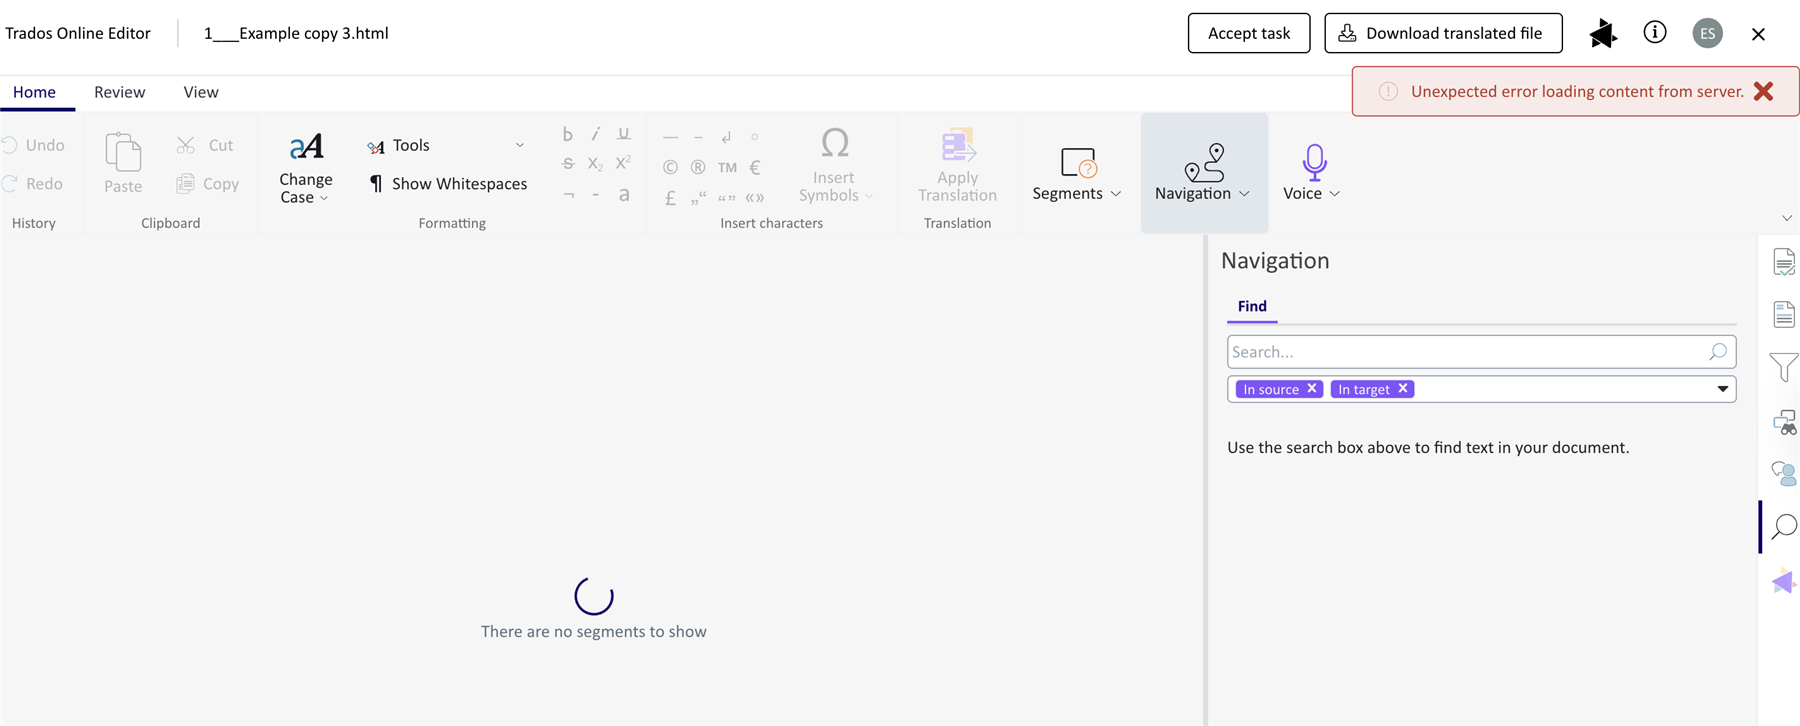The width and height of the screenshot is (1800, 726).
Task: Click the info circle icon
Action: pyautogui.click(x=1655, y=33)
